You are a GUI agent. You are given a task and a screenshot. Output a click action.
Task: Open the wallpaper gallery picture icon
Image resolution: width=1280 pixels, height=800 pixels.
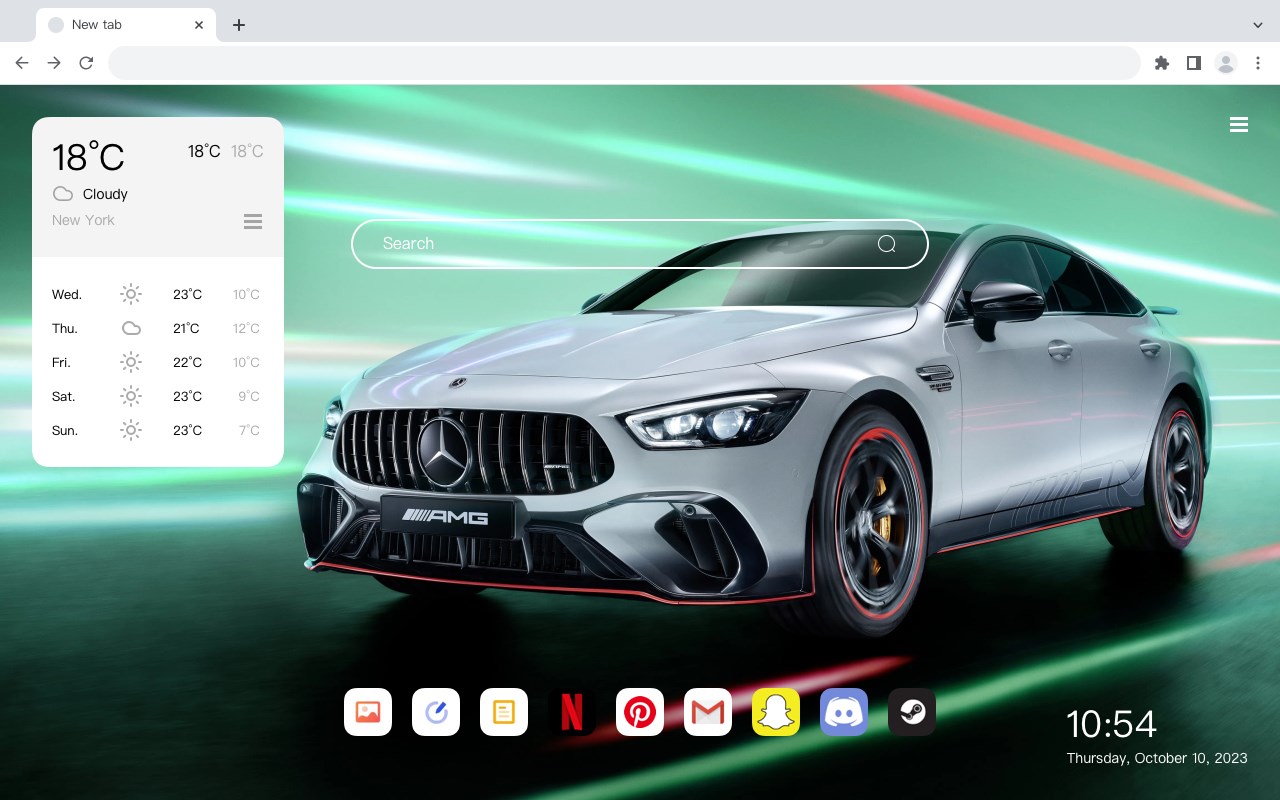coord(368,712)
